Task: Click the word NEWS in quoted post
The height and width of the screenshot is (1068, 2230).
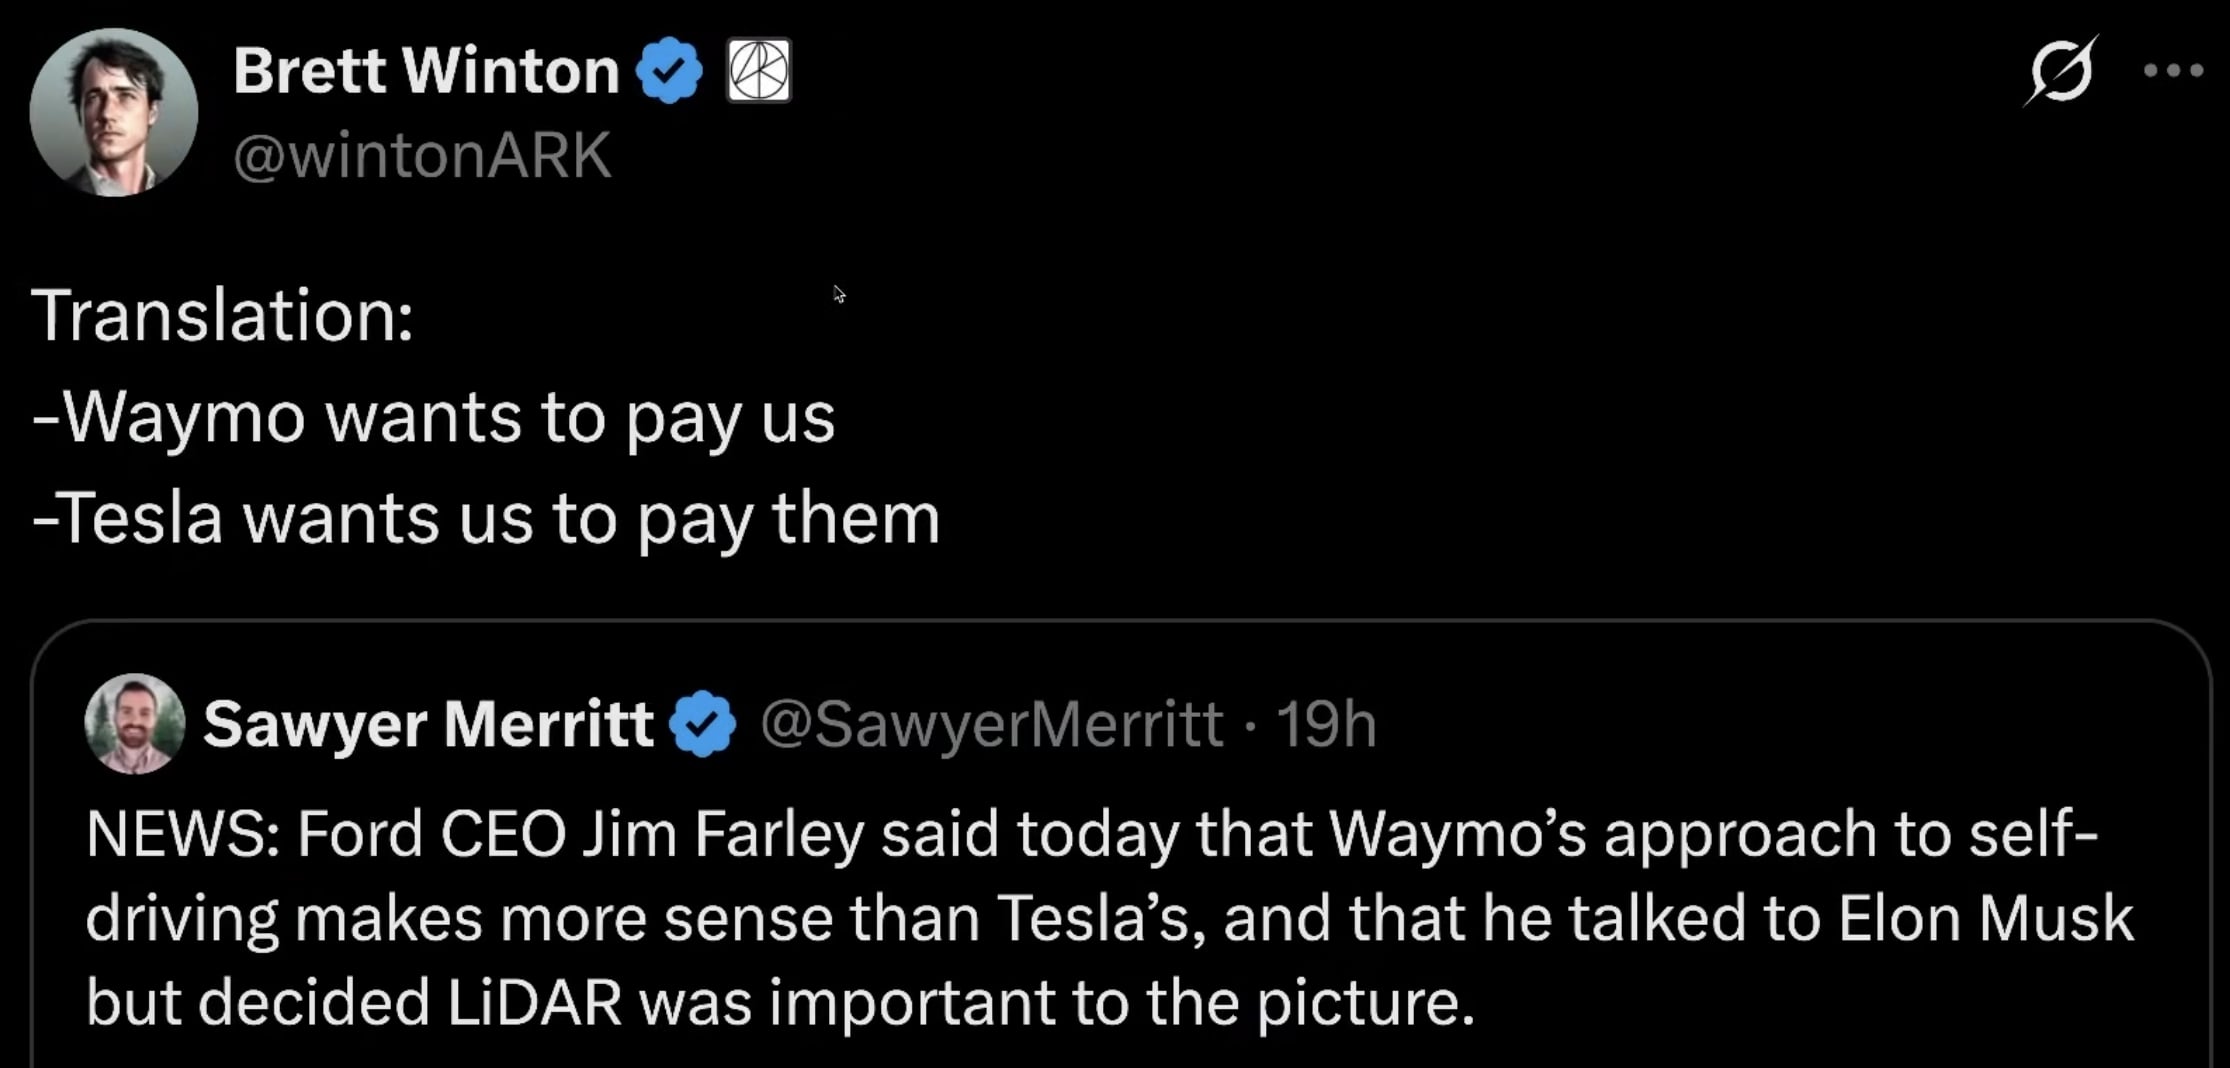Action: 176,834
